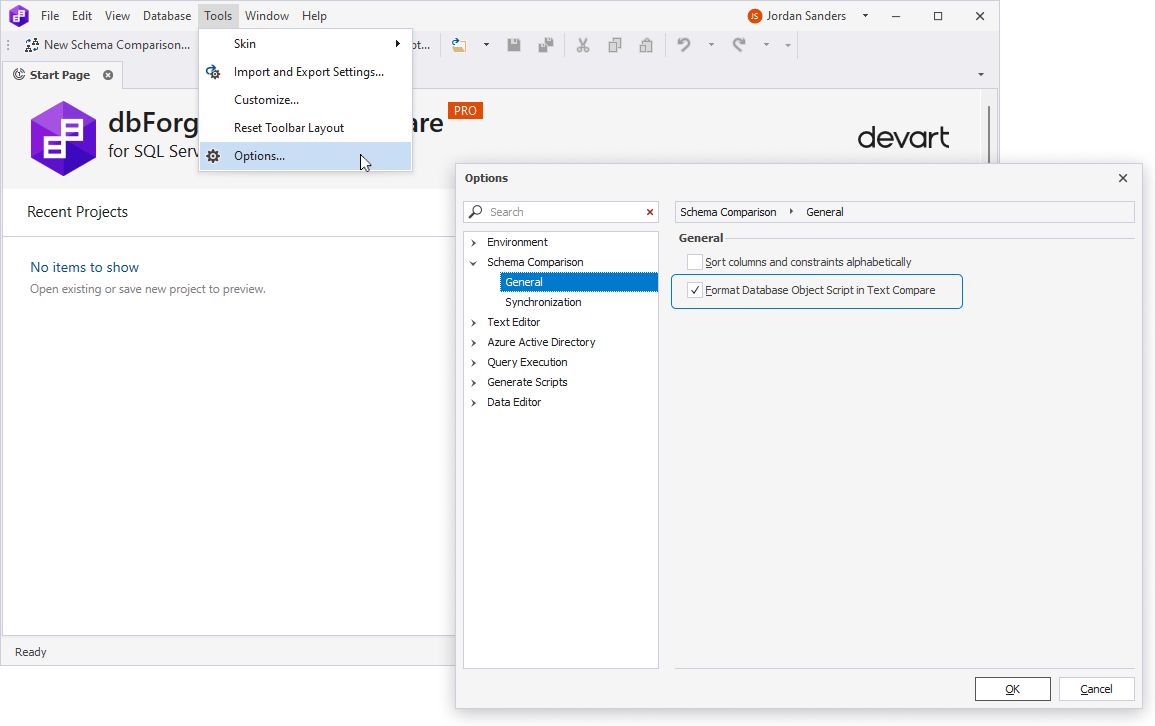This screenshot has height=726, width=1155.
Task: Open the Window menu
Action: [267, 15]
